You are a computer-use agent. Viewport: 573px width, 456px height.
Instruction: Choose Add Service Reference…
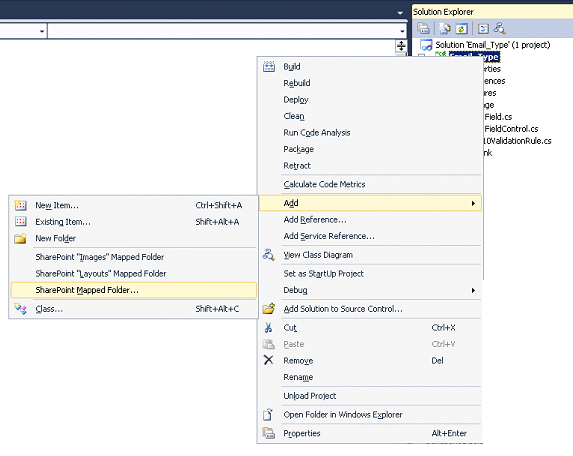click(x=370, y=236)
